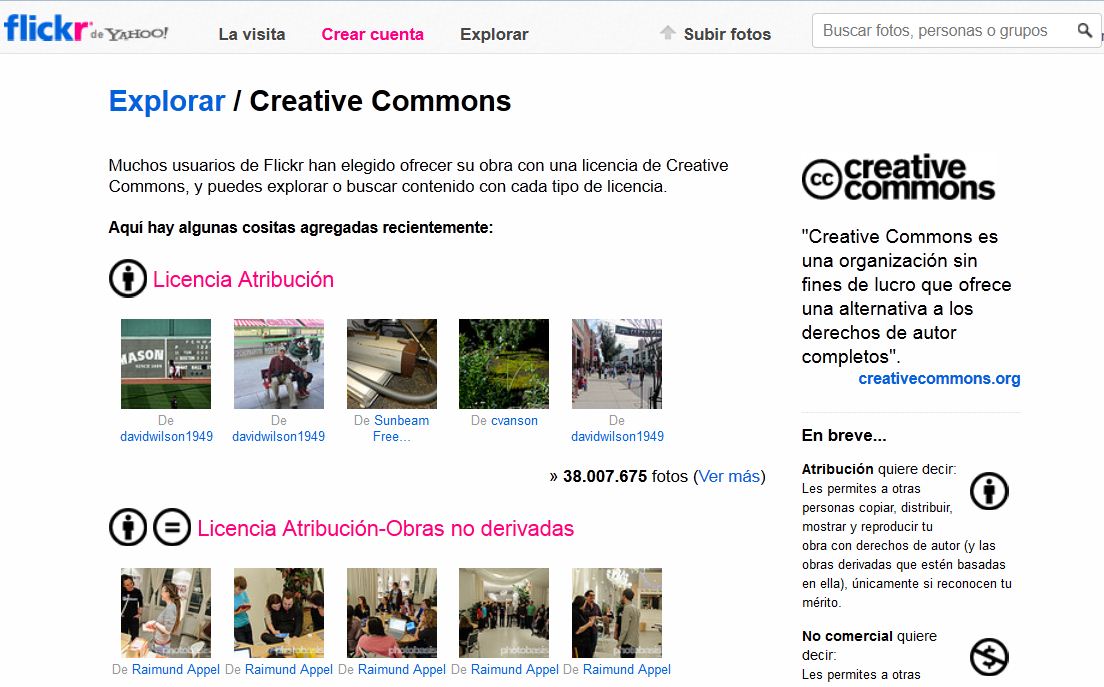Image resolution: width=1104 pixels, height=687 pixels.
Task: Select Subir fotos in the top bar
Action: click(727, 34)
